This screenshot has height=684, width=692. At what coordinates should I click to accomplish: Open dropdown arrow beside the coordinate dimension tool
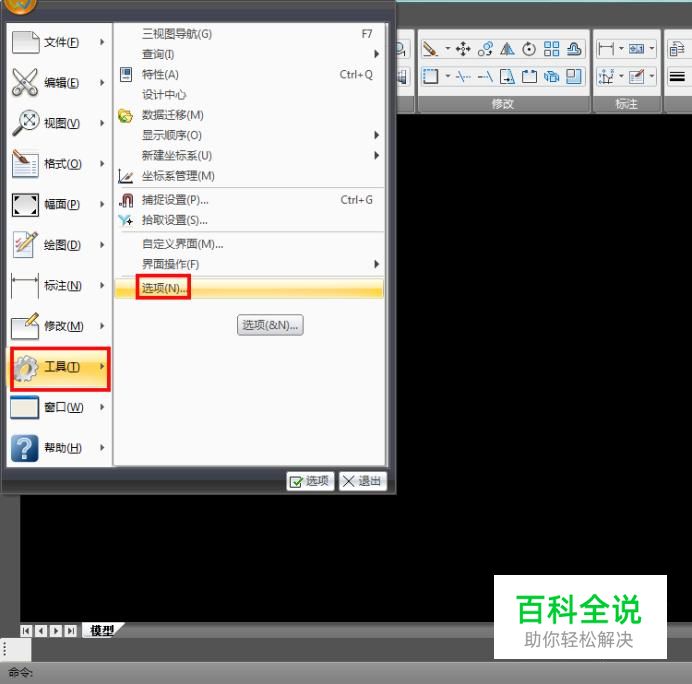tap(621, 76)
